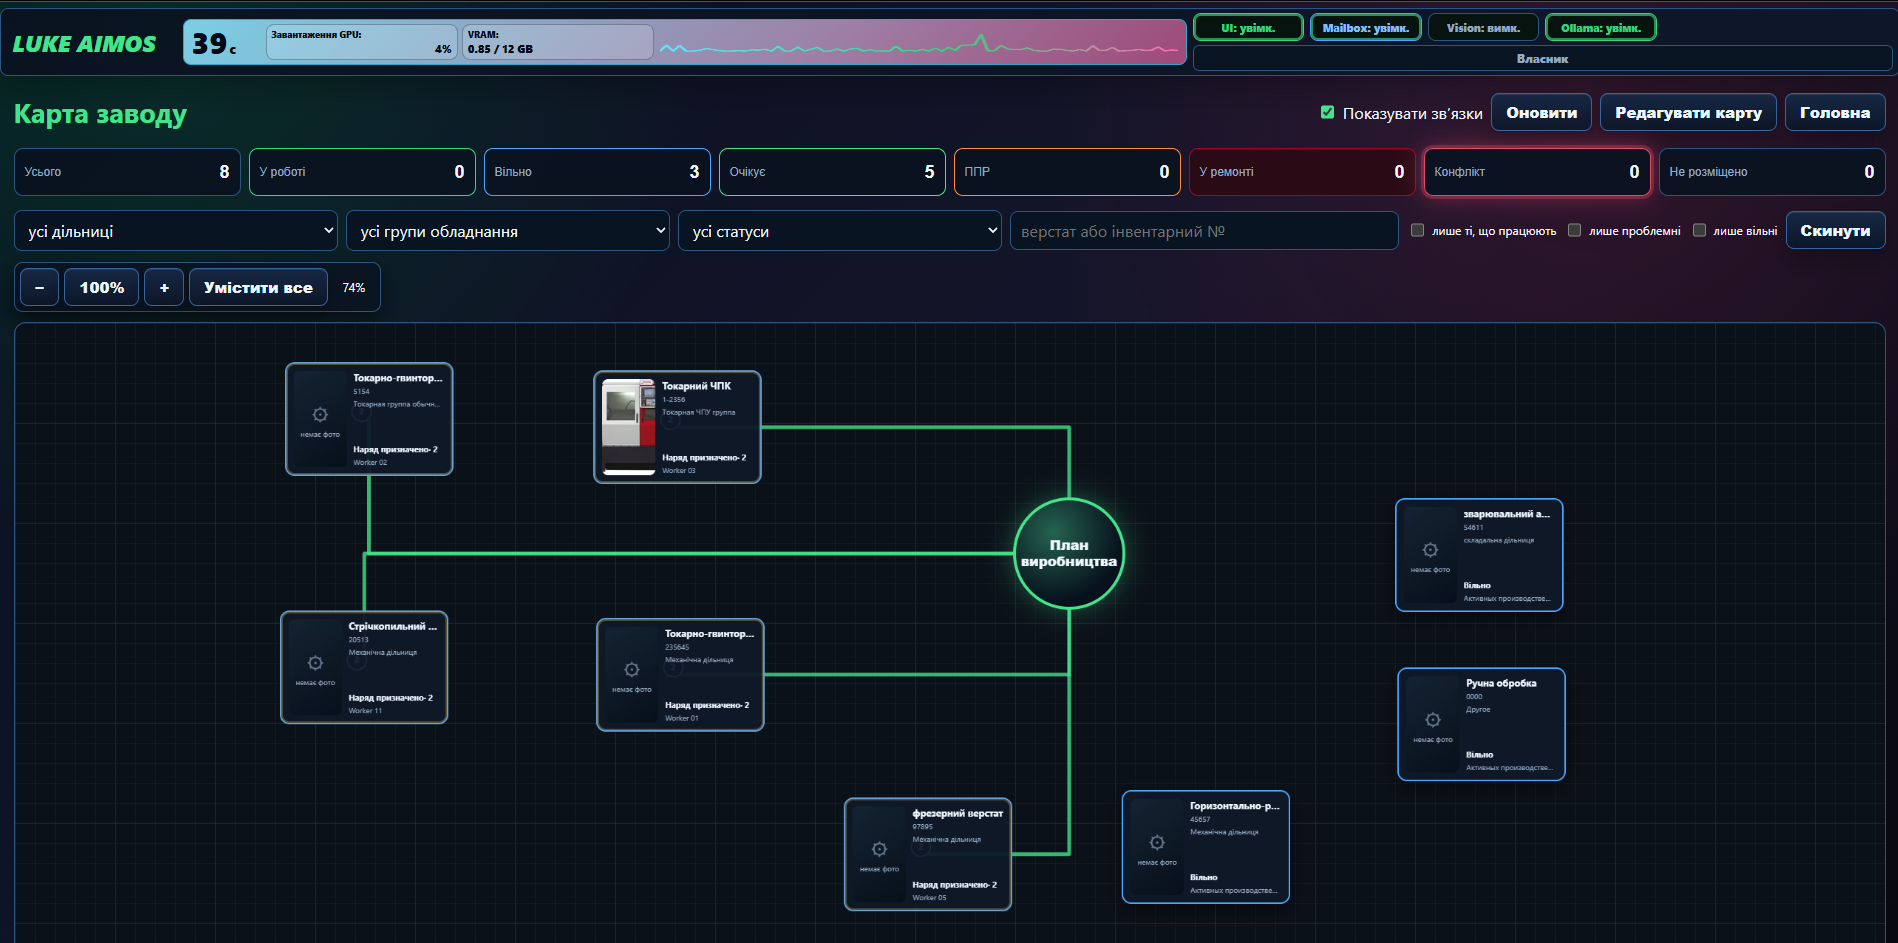The image size is (1898, 943).
Task: Focus верстат або інвентарний № search field
Action: [1204, 231]
